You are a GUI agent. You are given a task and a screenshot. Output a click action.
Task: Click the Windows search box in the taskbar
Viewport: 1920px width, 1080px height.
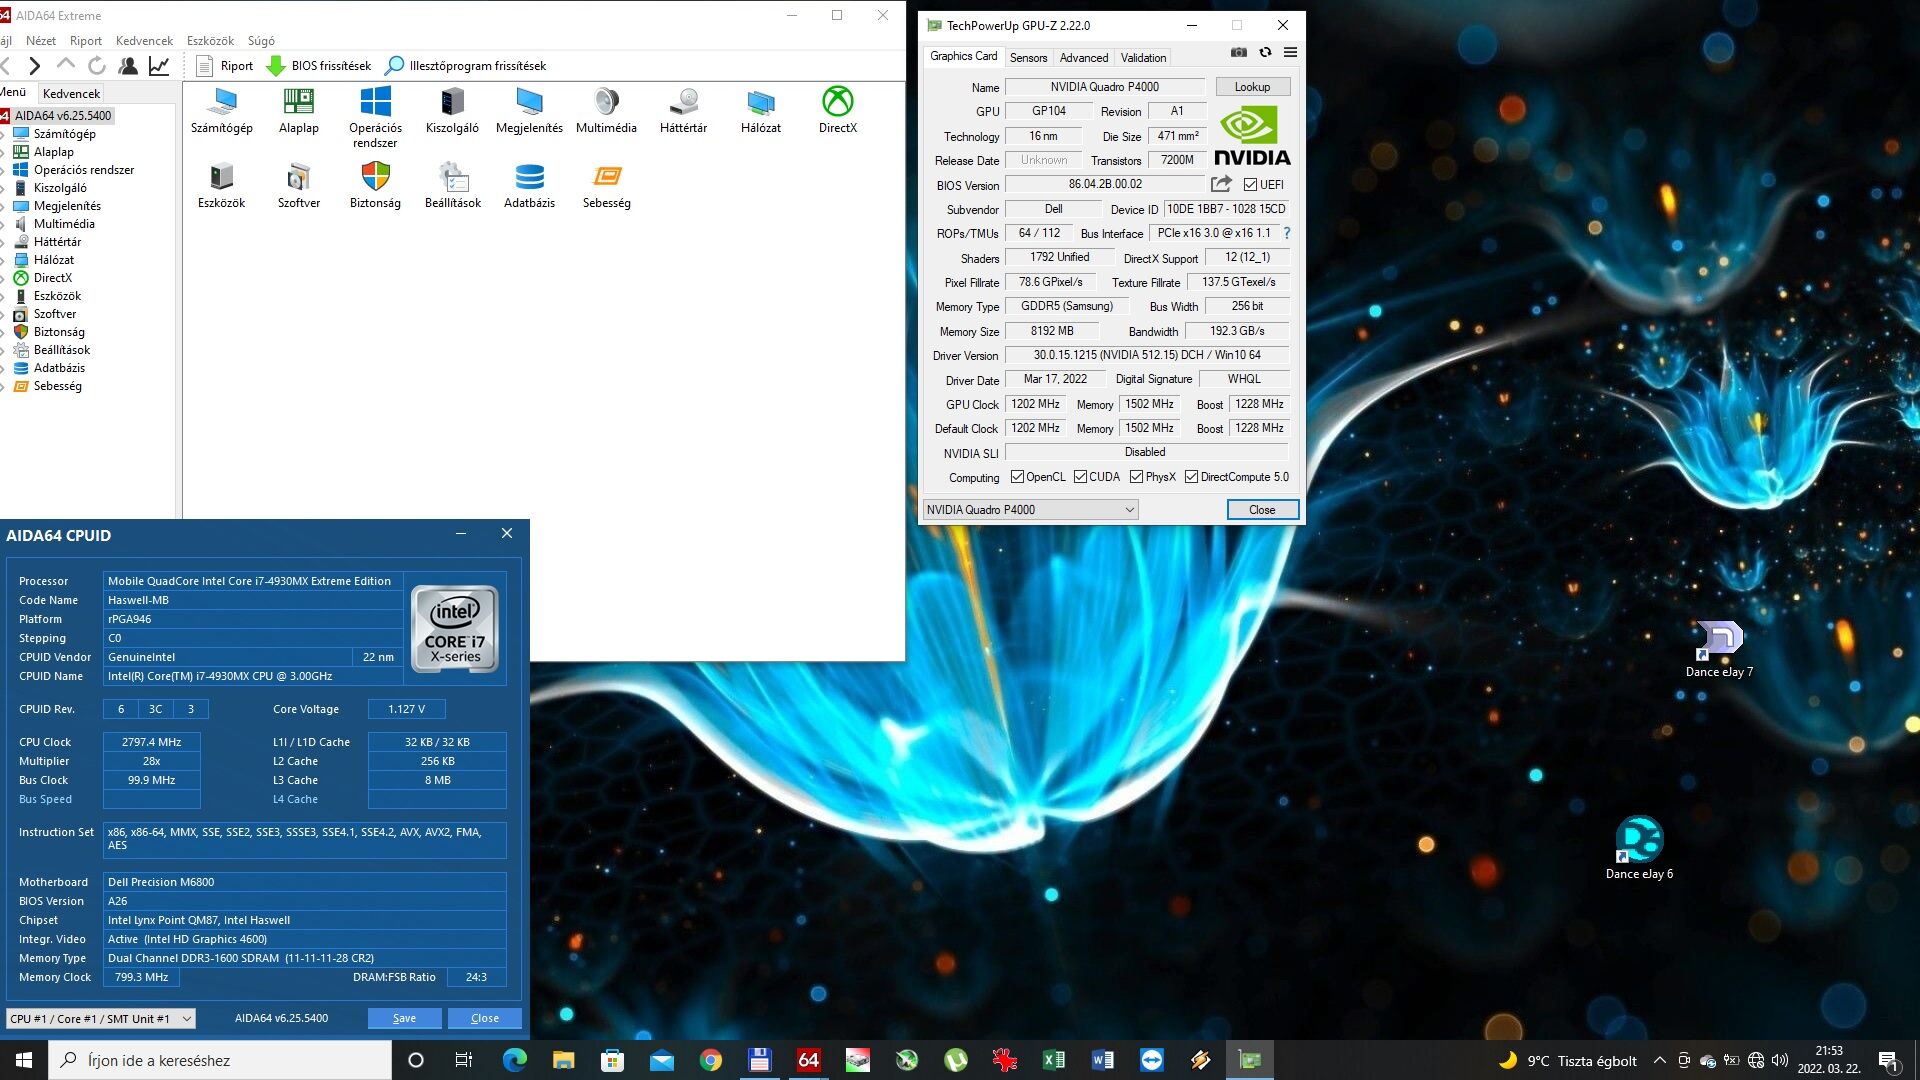point(220,1060)
